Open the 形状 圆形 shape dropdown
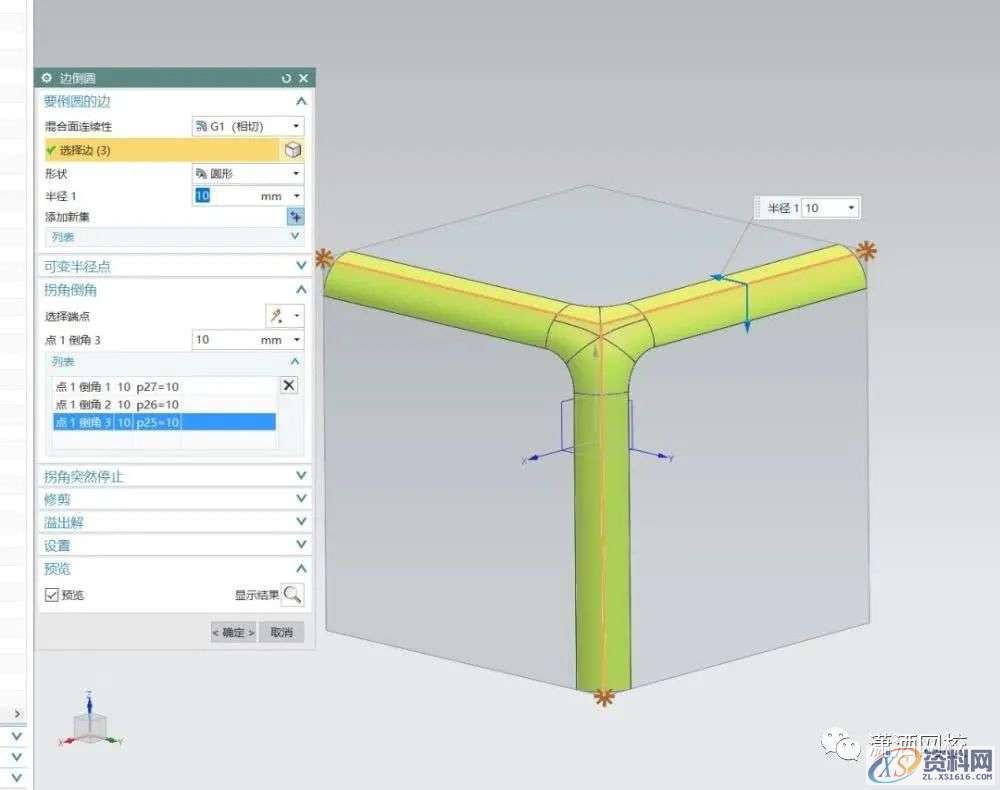 pos(247,173)
